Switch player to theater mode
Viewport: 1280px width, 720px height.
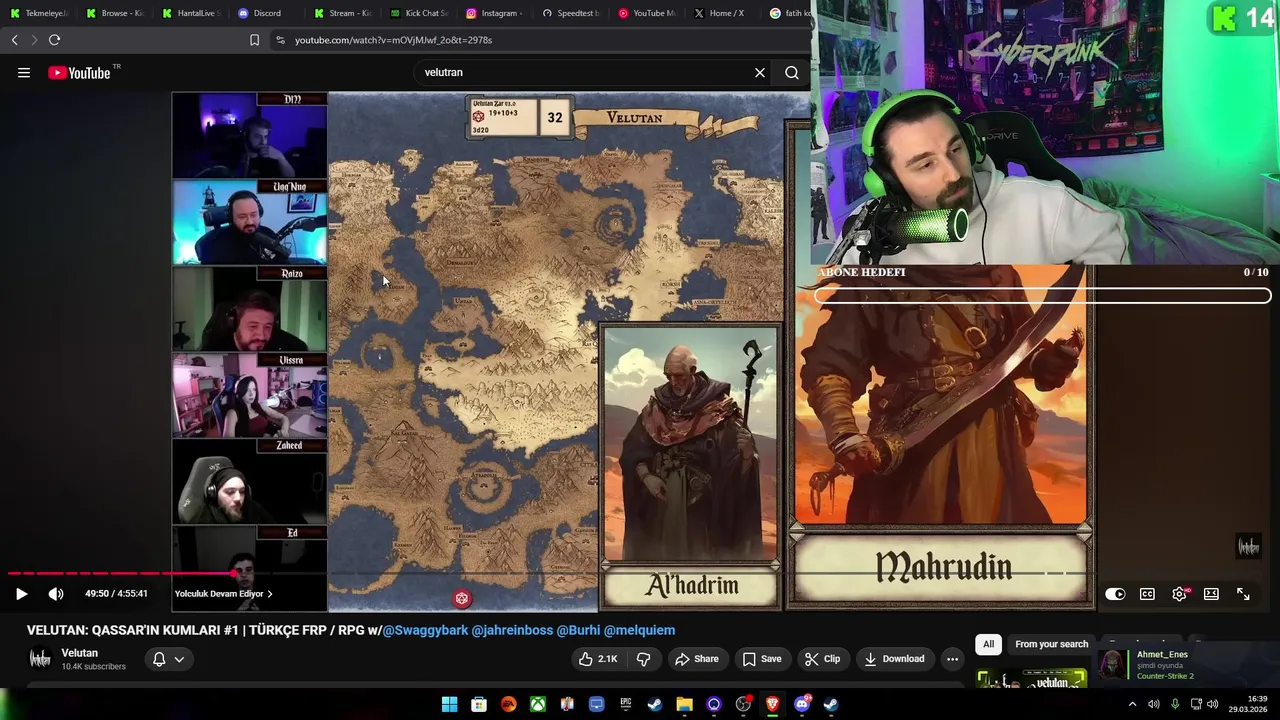tap(1211, 594)
